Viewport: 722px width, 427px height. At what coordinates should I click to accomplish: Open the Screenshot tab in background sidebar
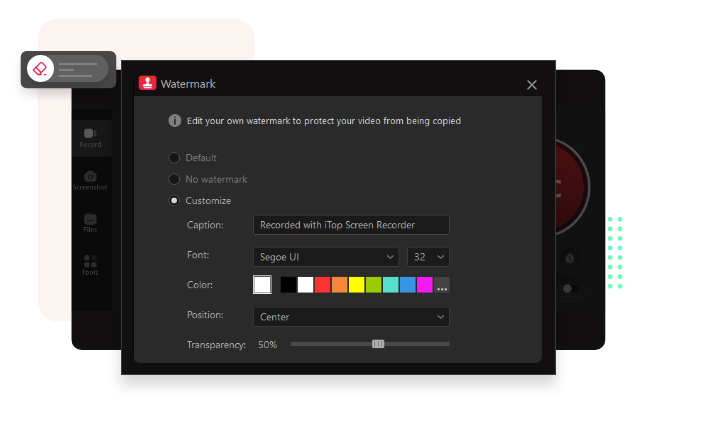pyautogui.click(x=90, y=181)
